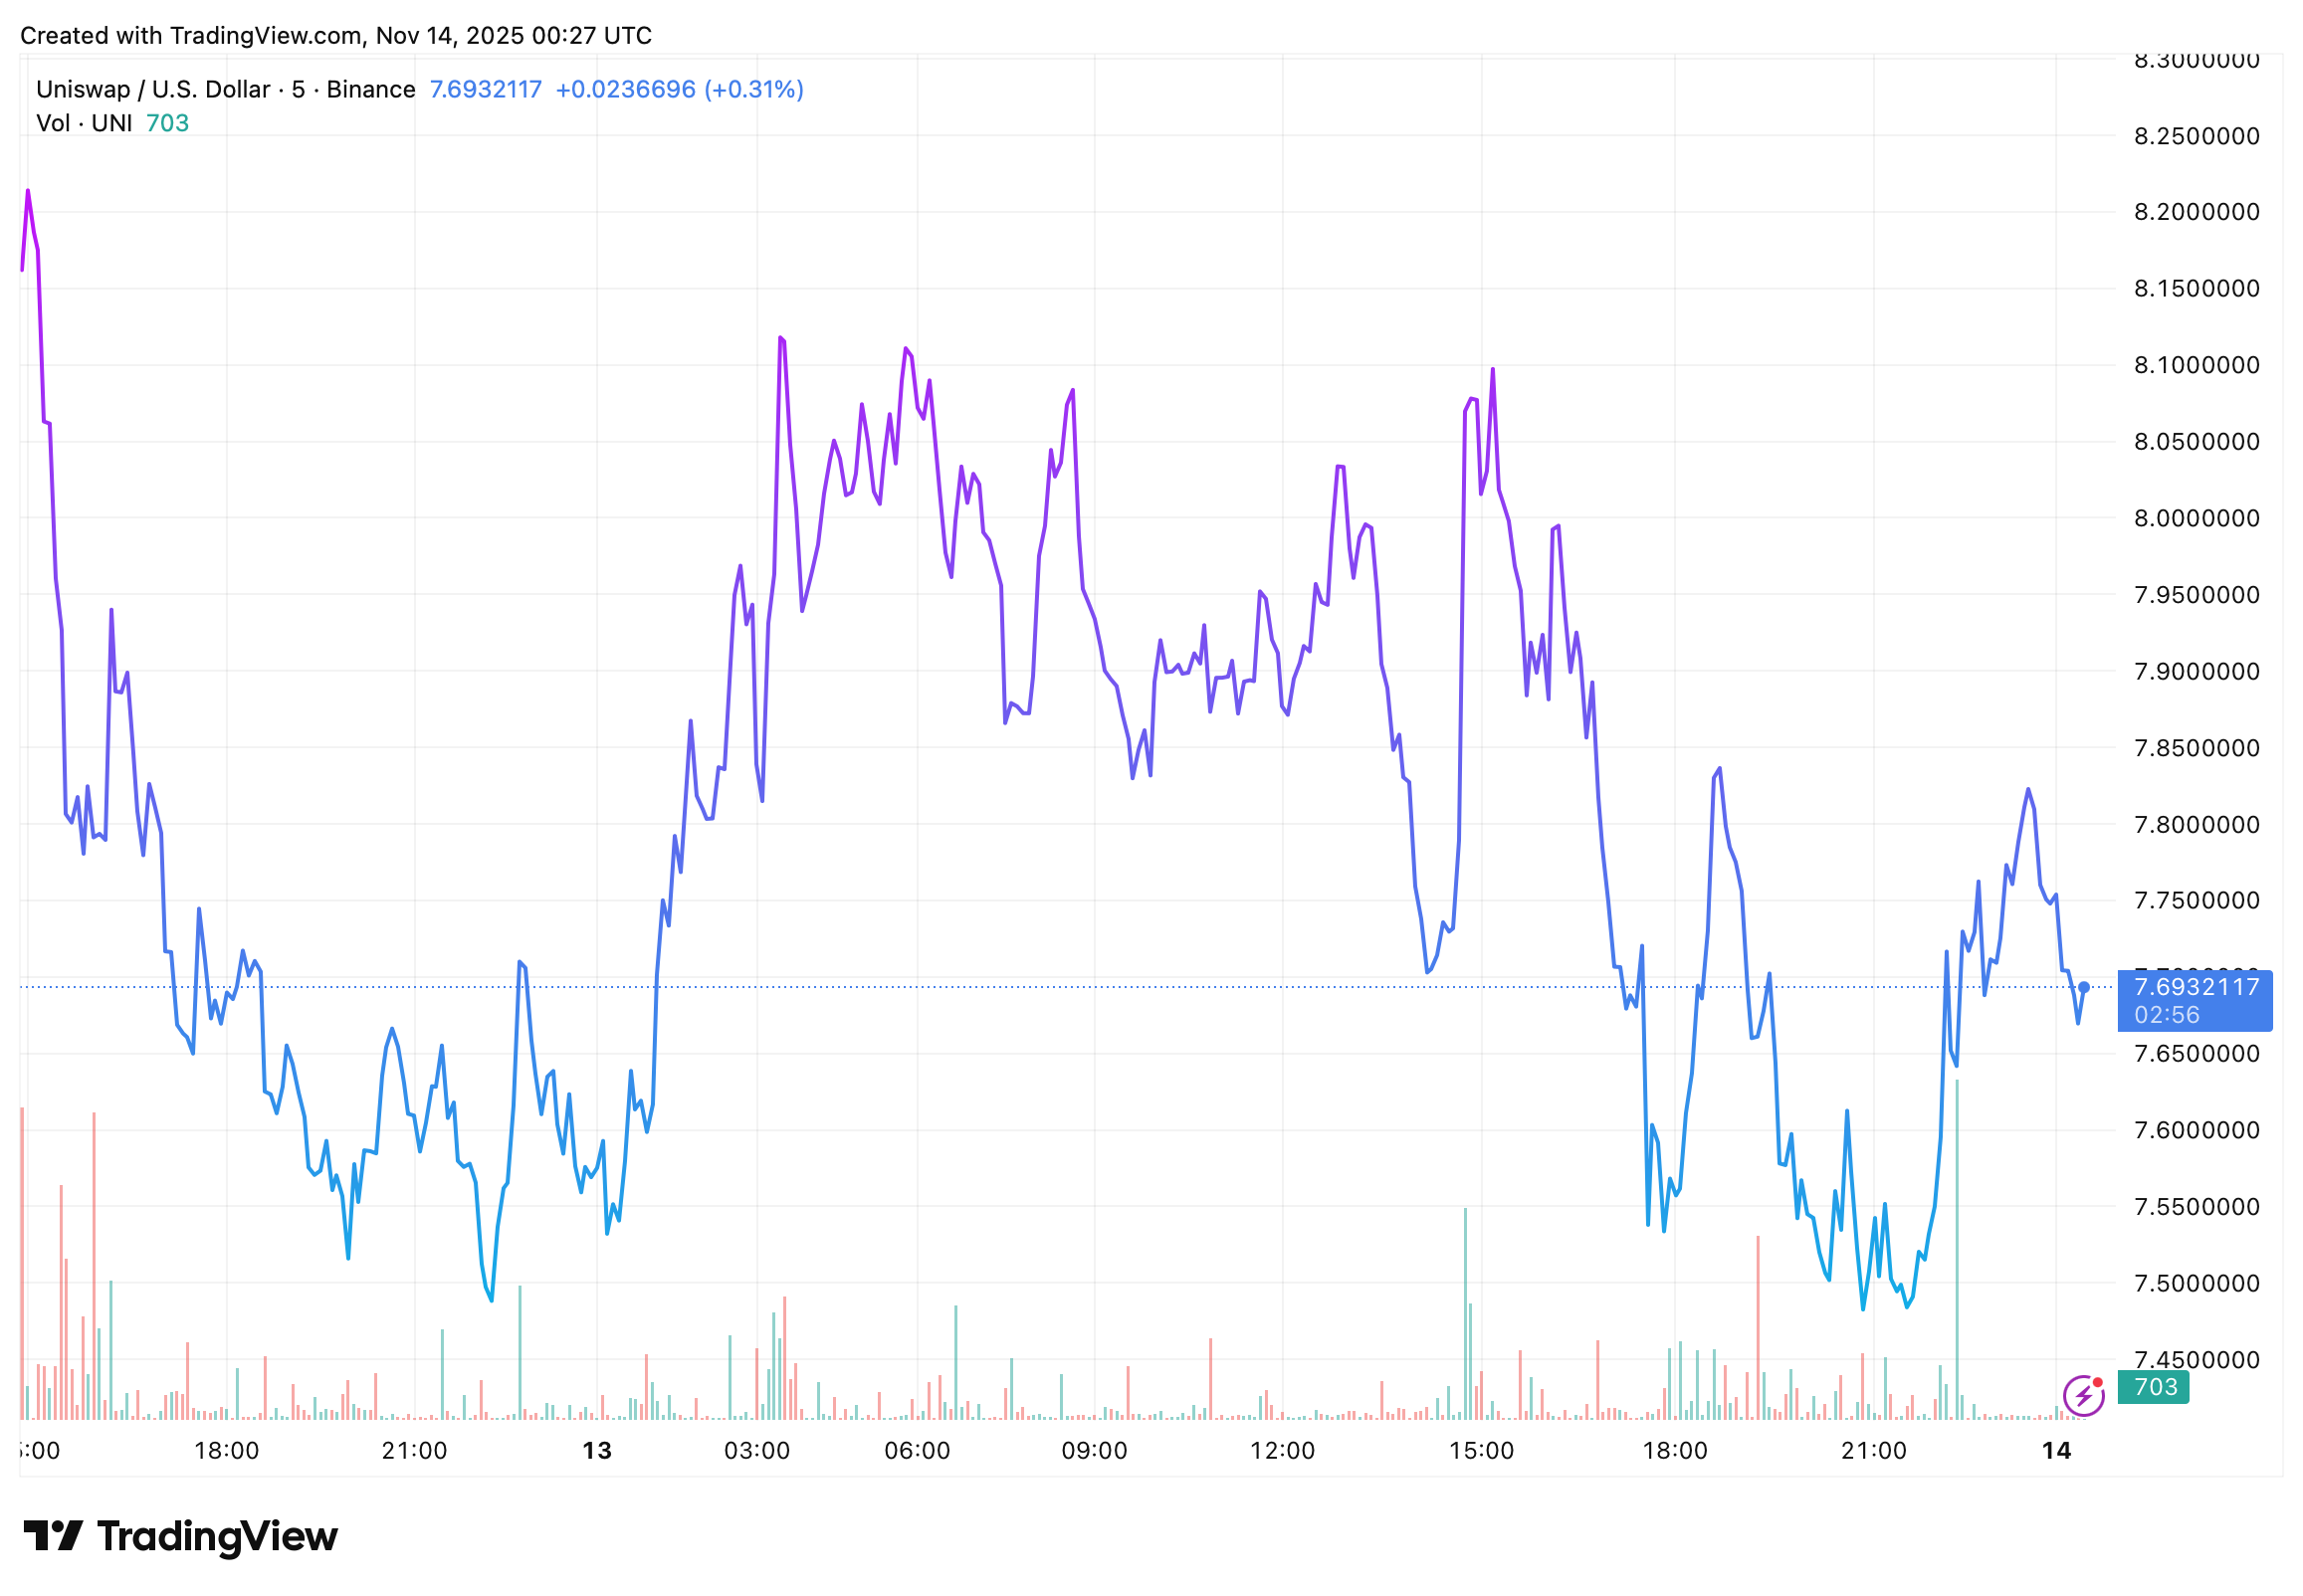Click the 8.0000000 price scale label
2303x1596 pixels.
[x=2196, y=518]
